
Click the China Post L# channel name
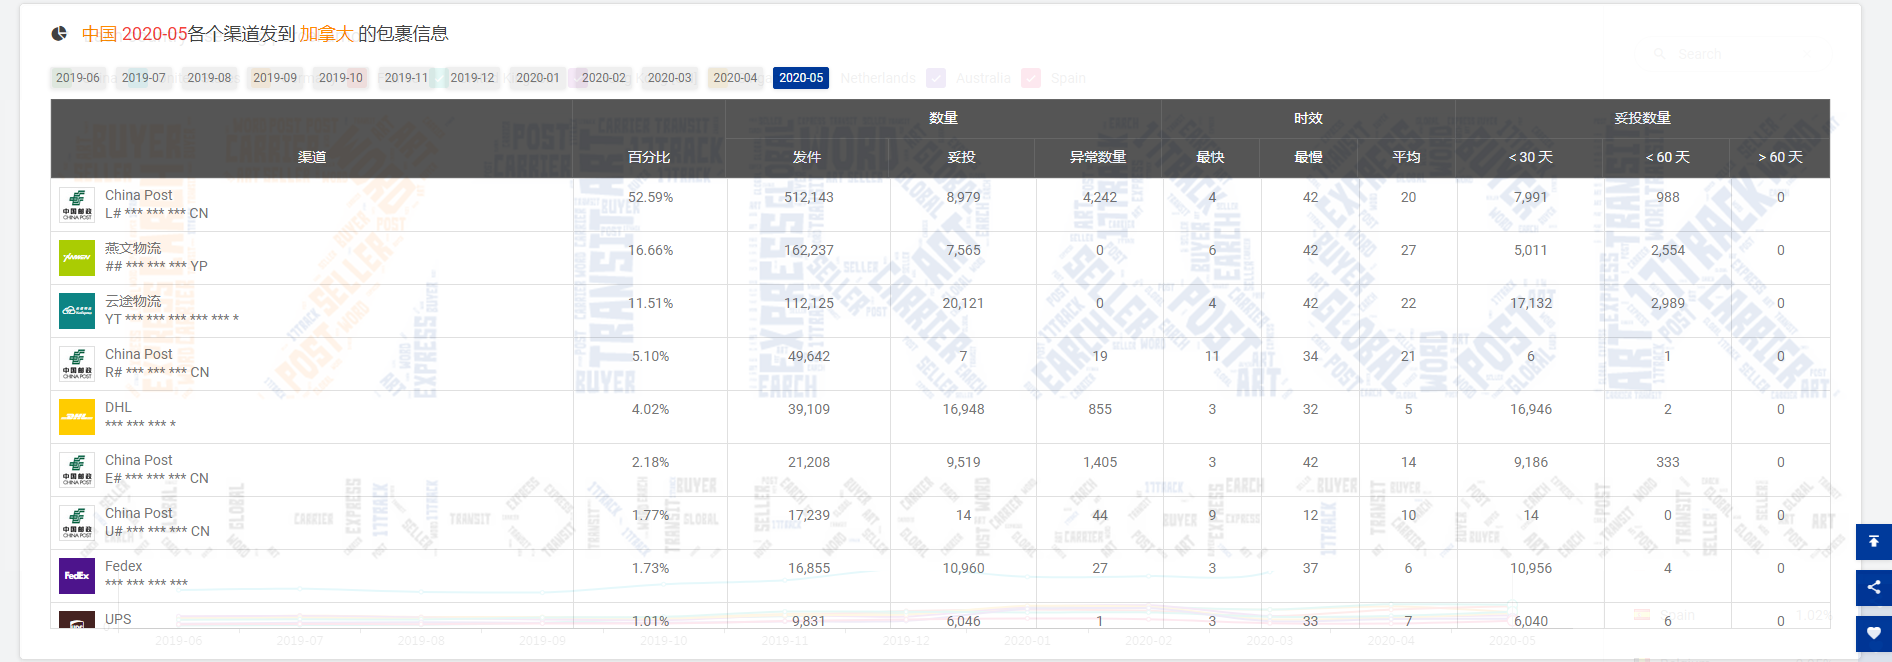point(139,195)
